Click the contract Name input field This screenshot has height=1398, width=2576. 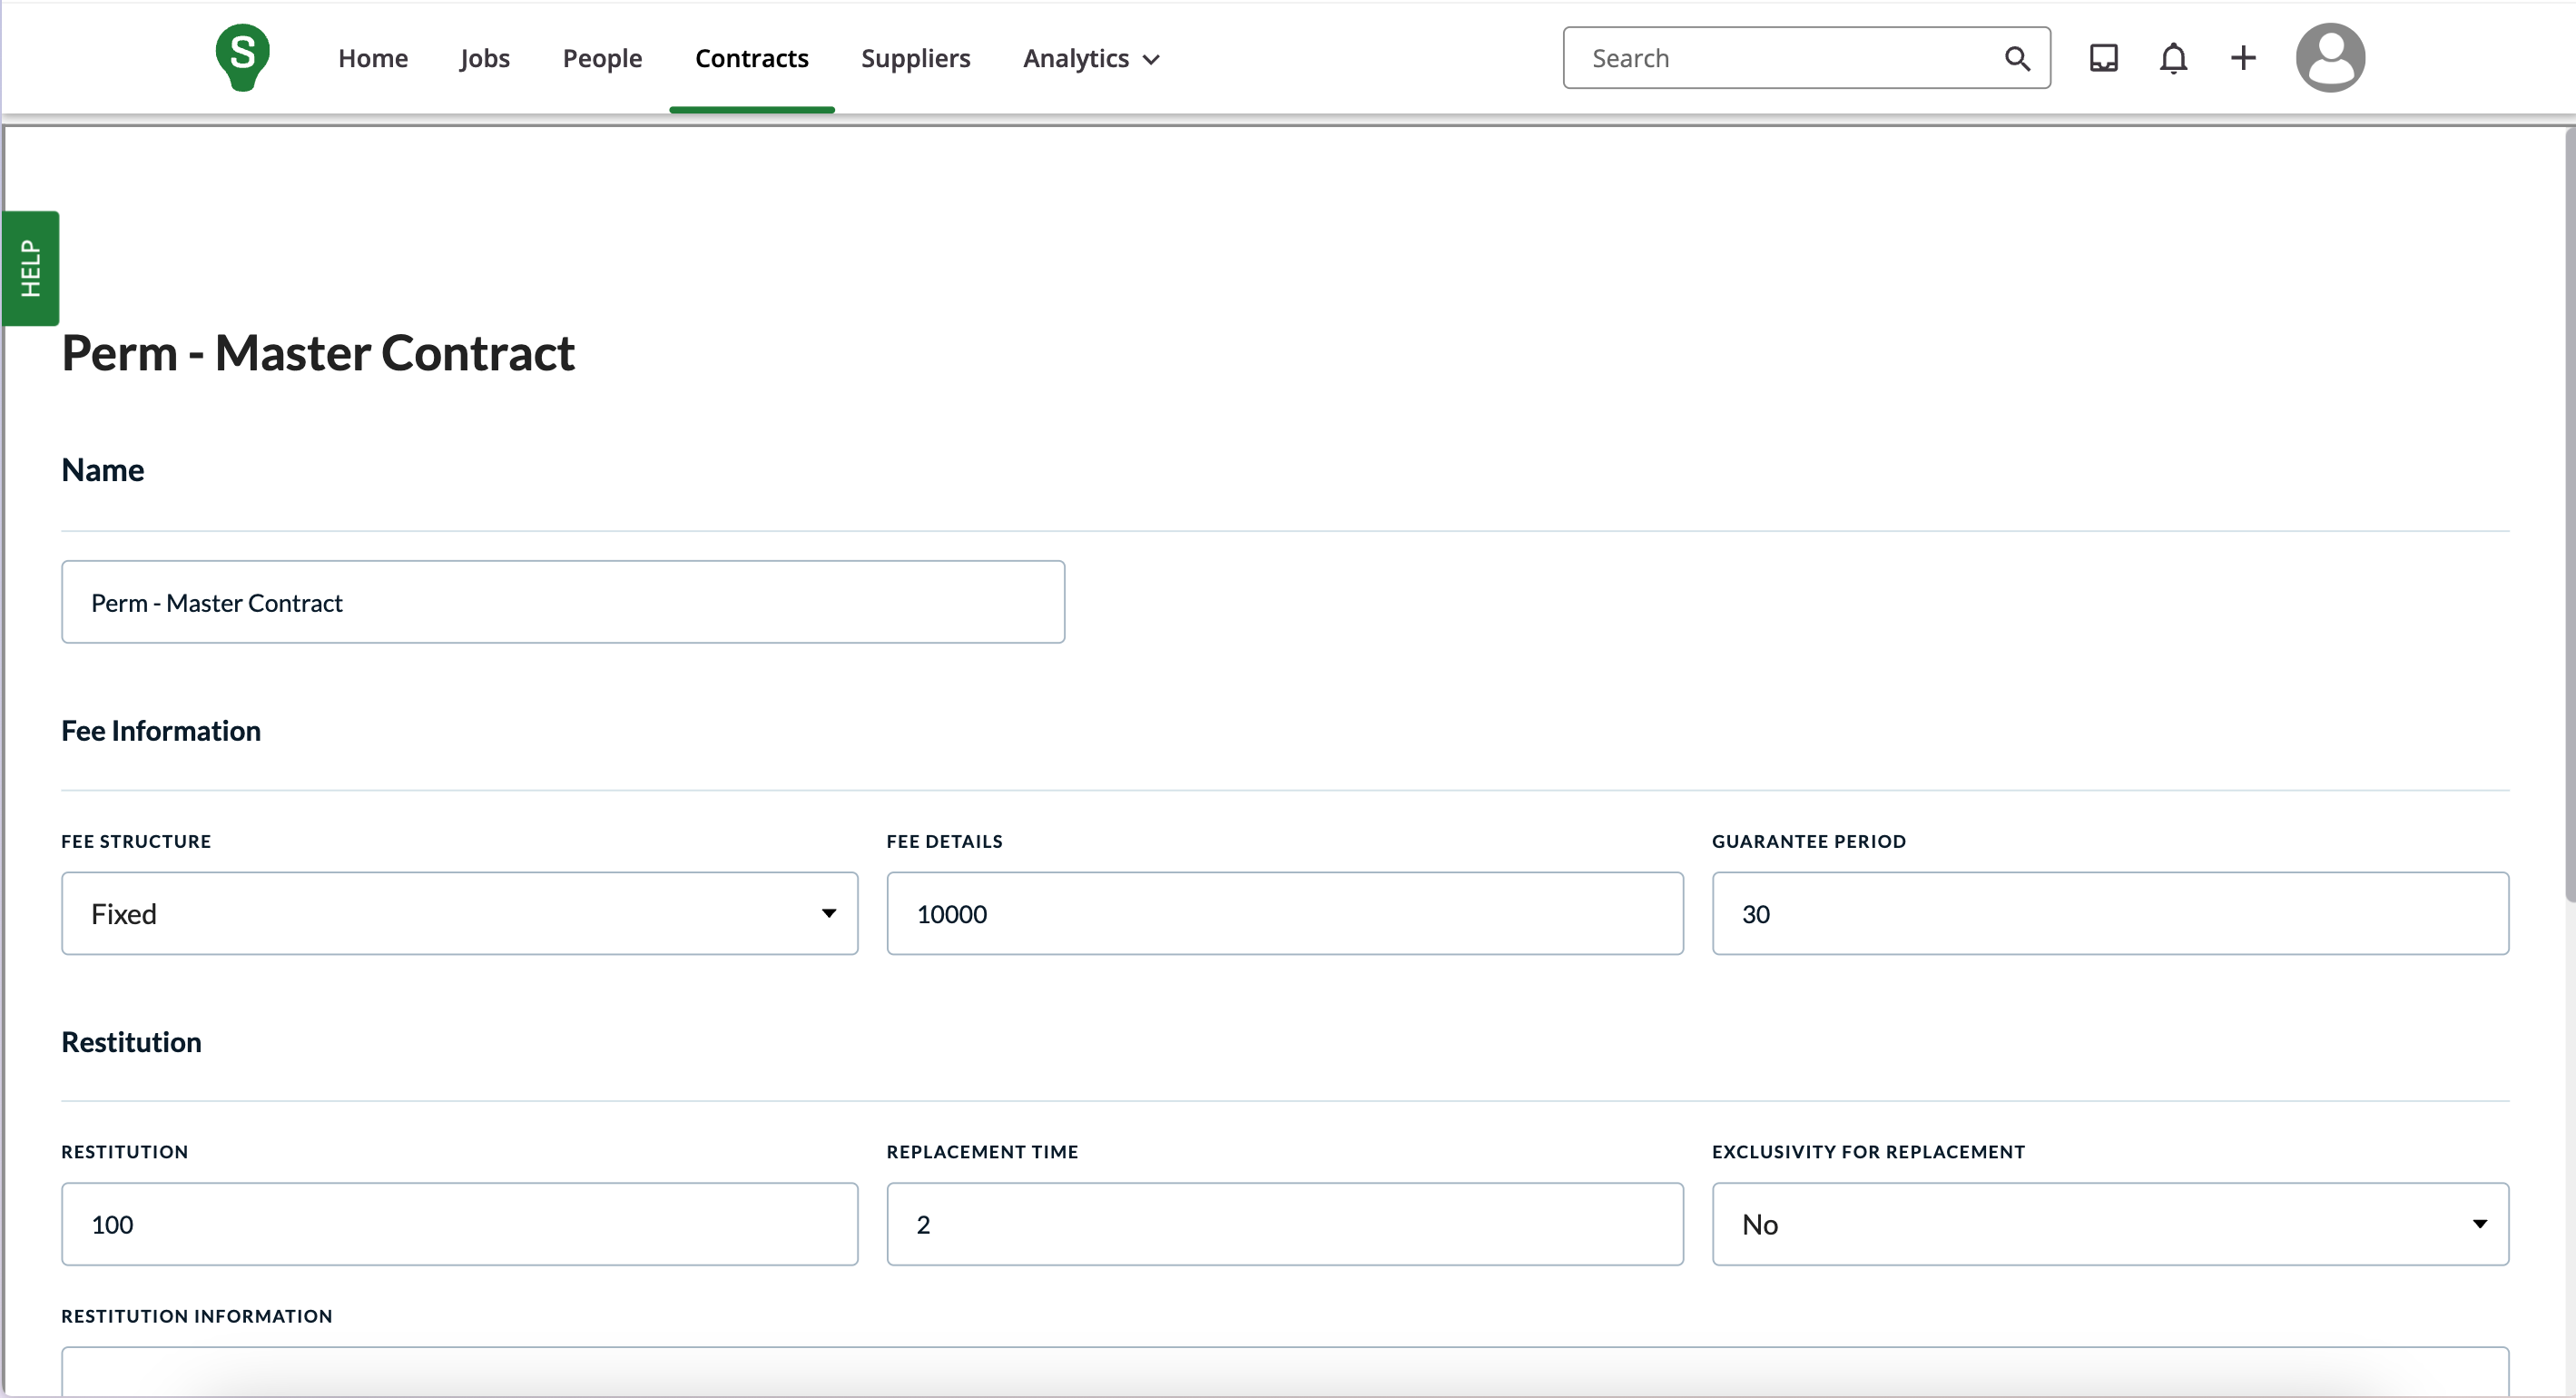(562, 602)
